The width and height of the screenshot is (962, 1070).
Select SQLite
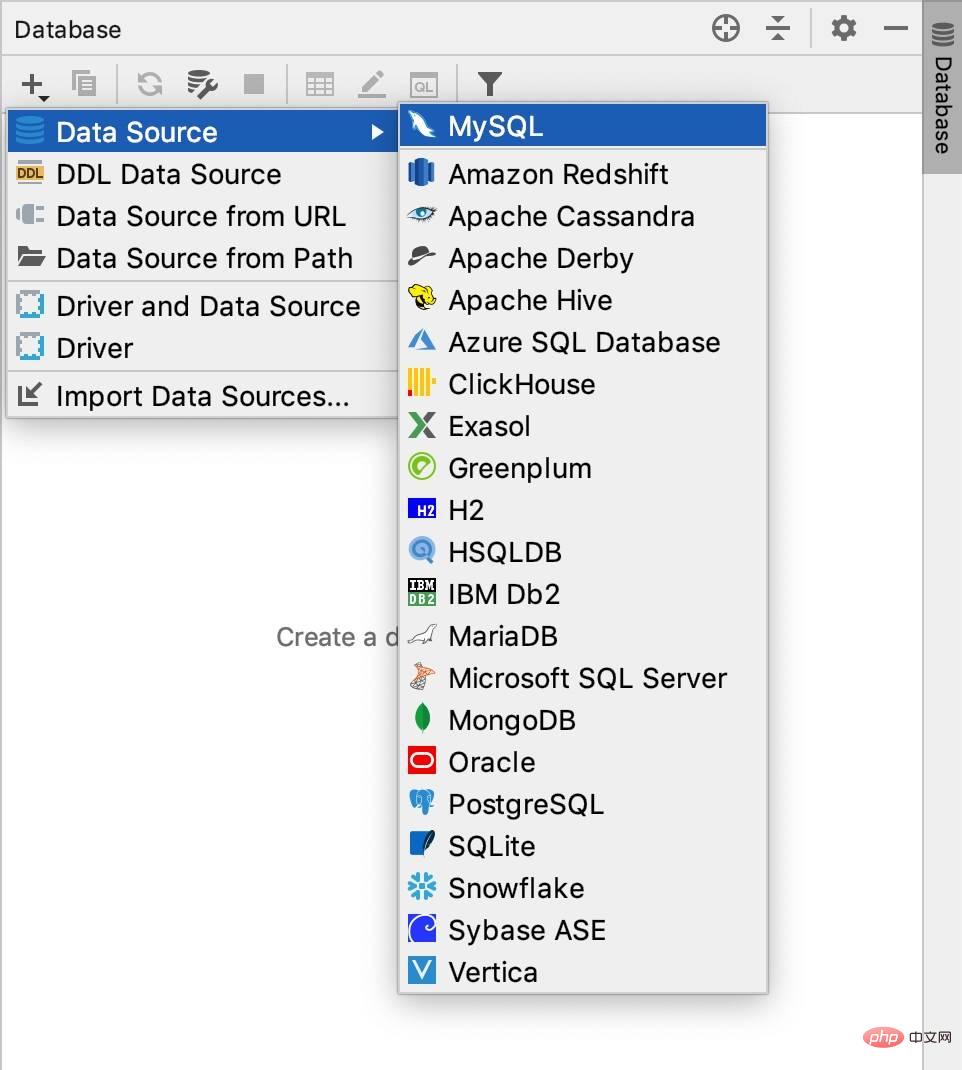point(583,846)
